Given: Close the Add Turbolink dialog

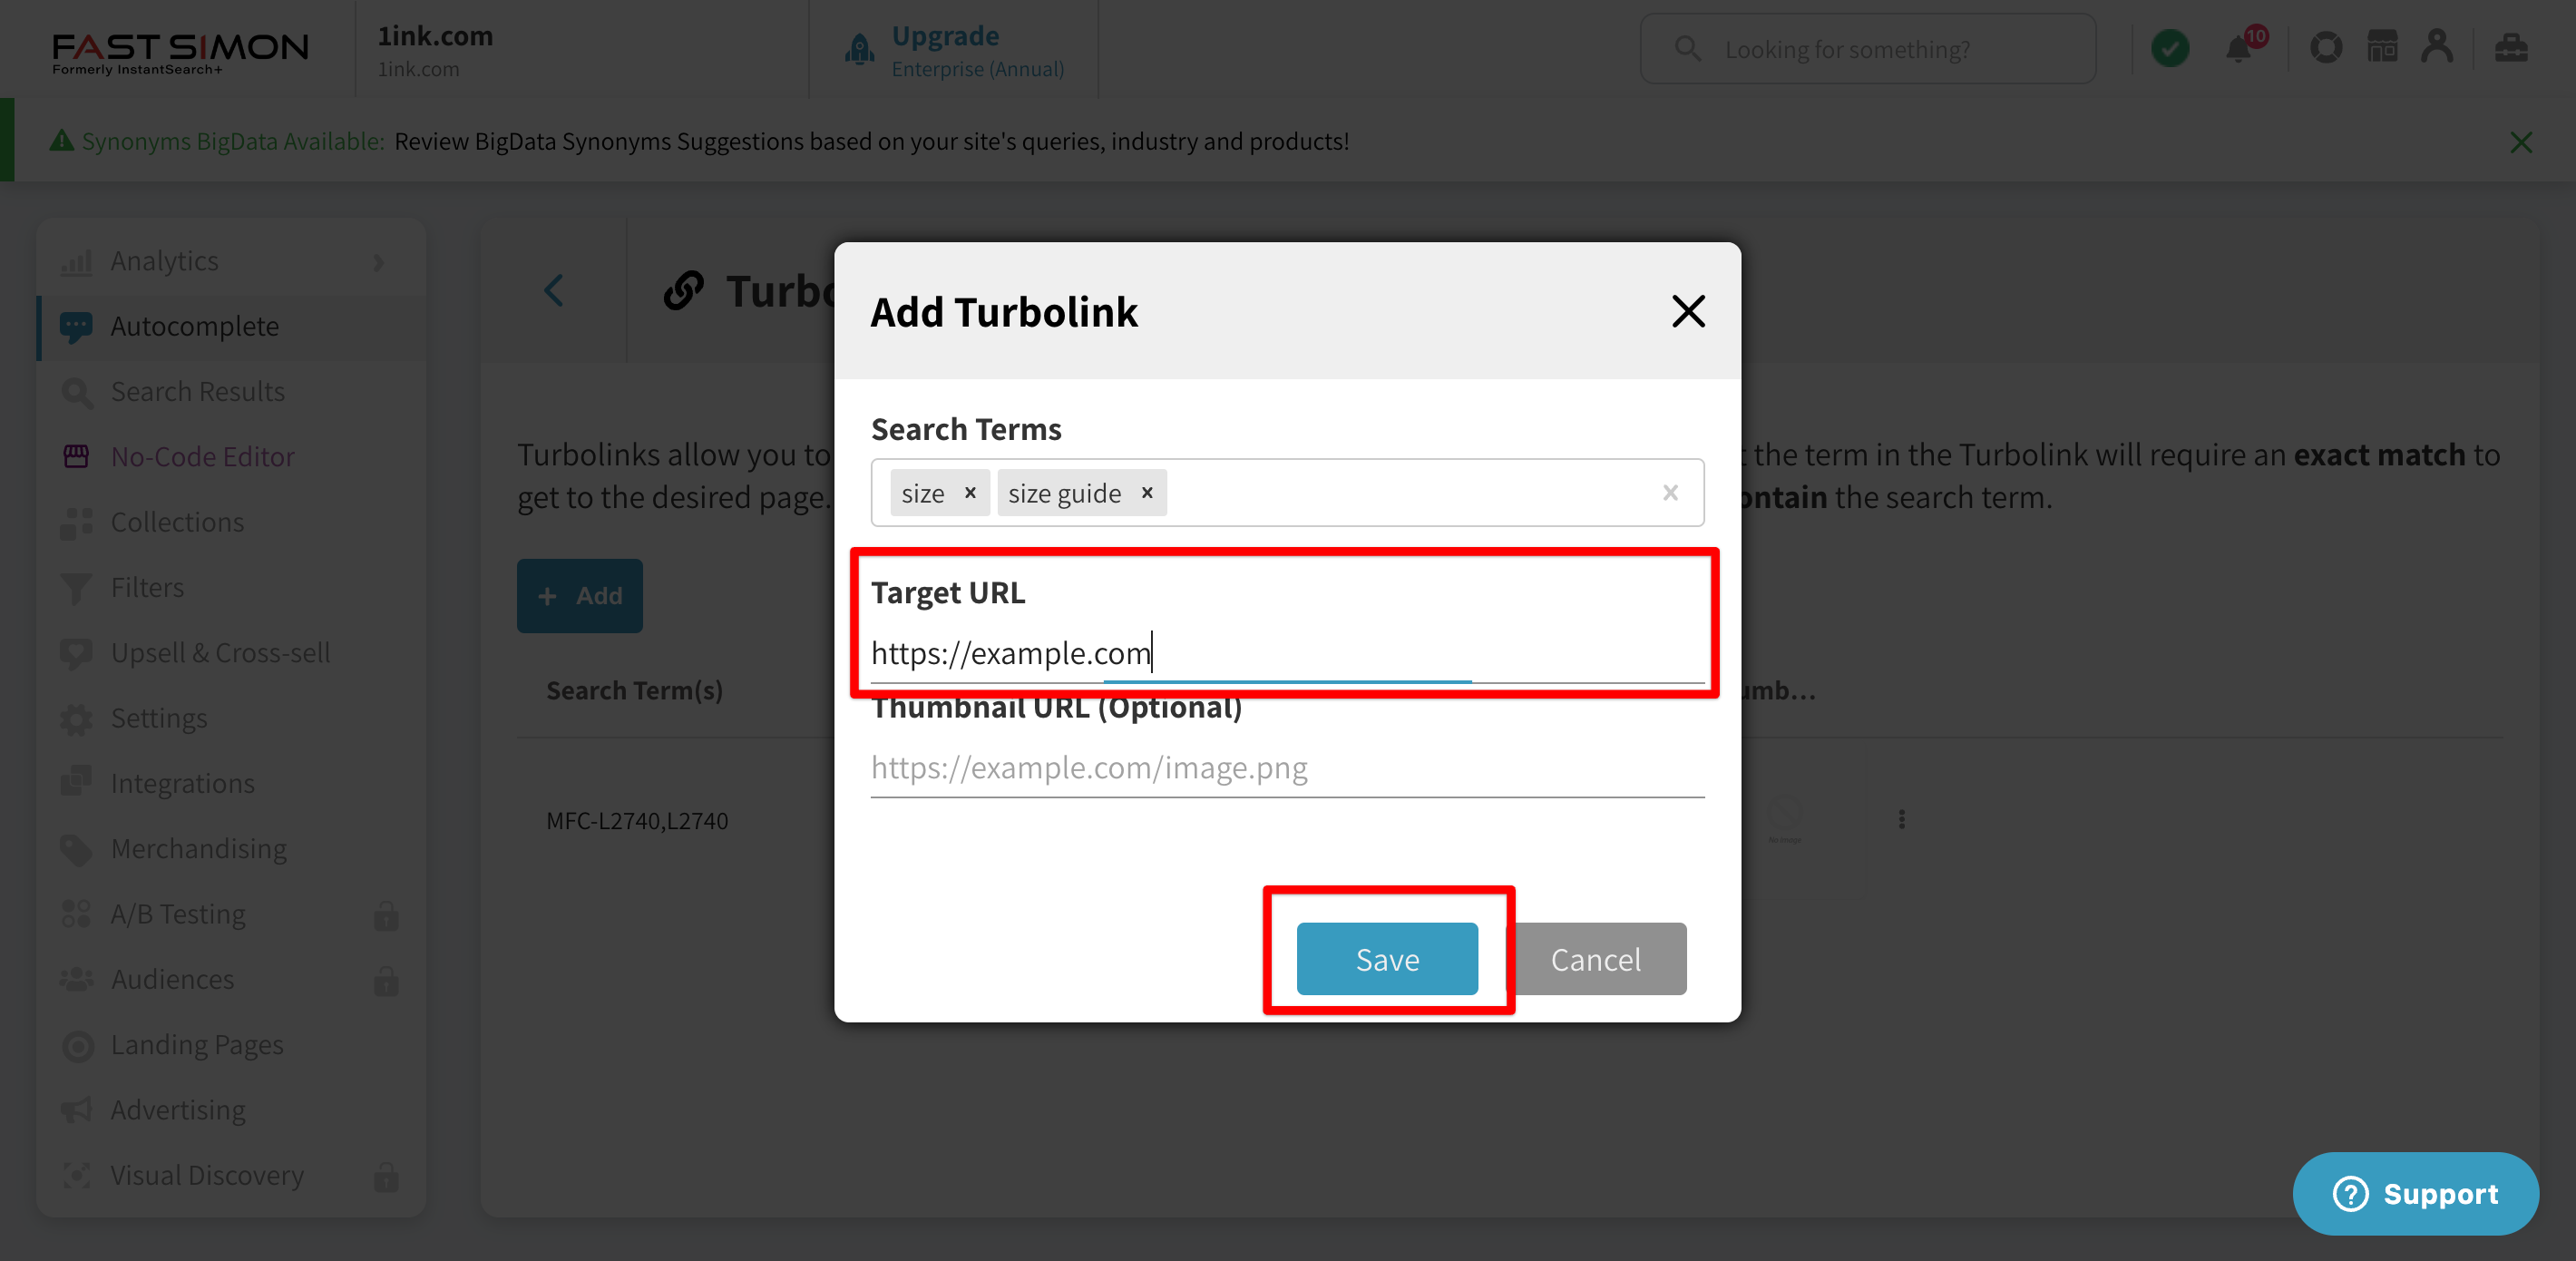Looking at the screenshot, I should pos(1688,312).
